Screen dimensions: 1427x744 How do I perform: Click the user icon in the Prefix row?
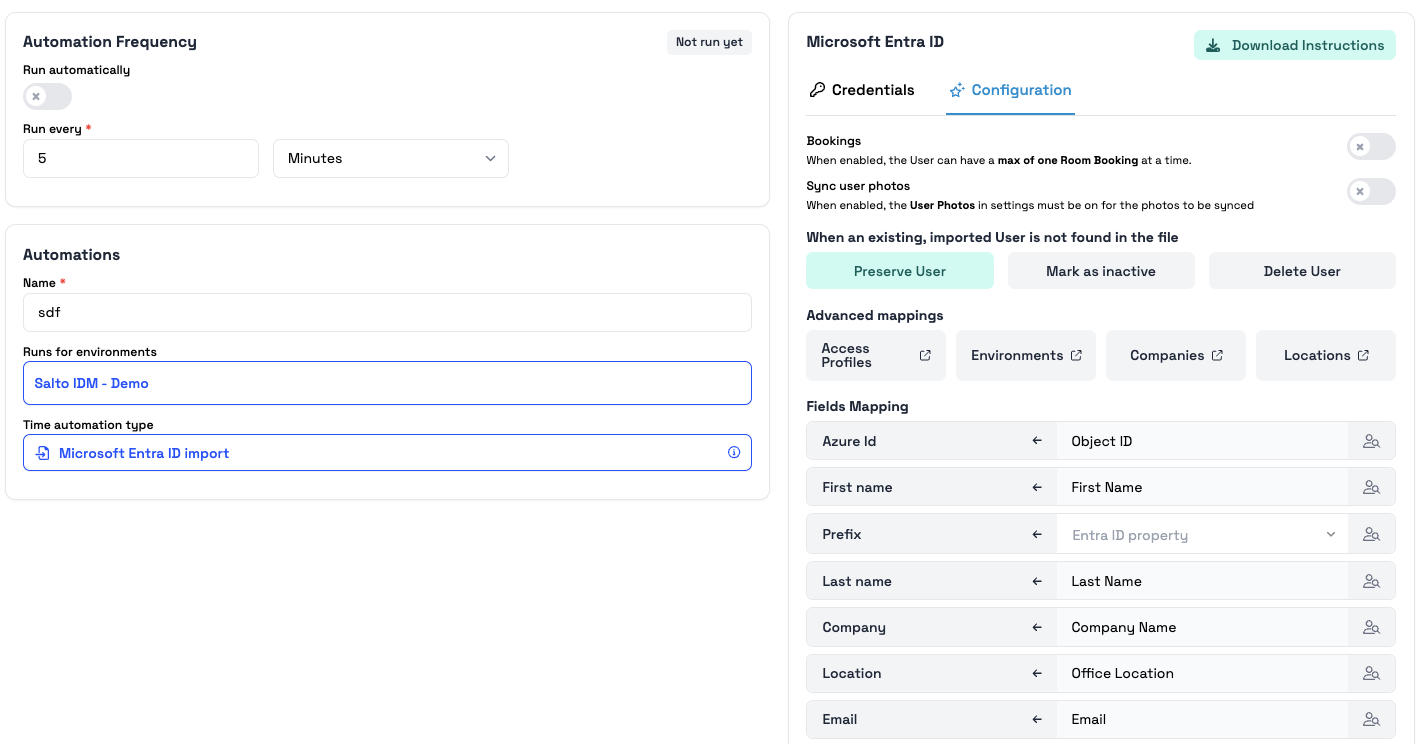tap(1371, 535)
